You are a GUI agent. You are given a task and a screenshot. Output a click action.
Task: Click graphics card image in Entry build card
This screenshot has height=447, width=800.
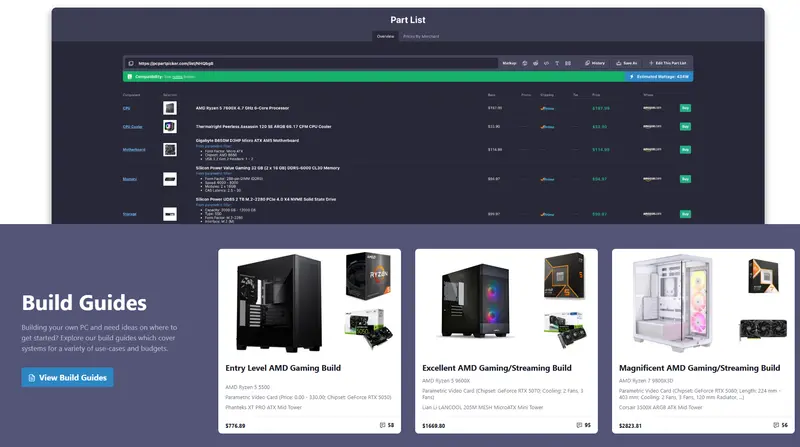coord(369,328)
